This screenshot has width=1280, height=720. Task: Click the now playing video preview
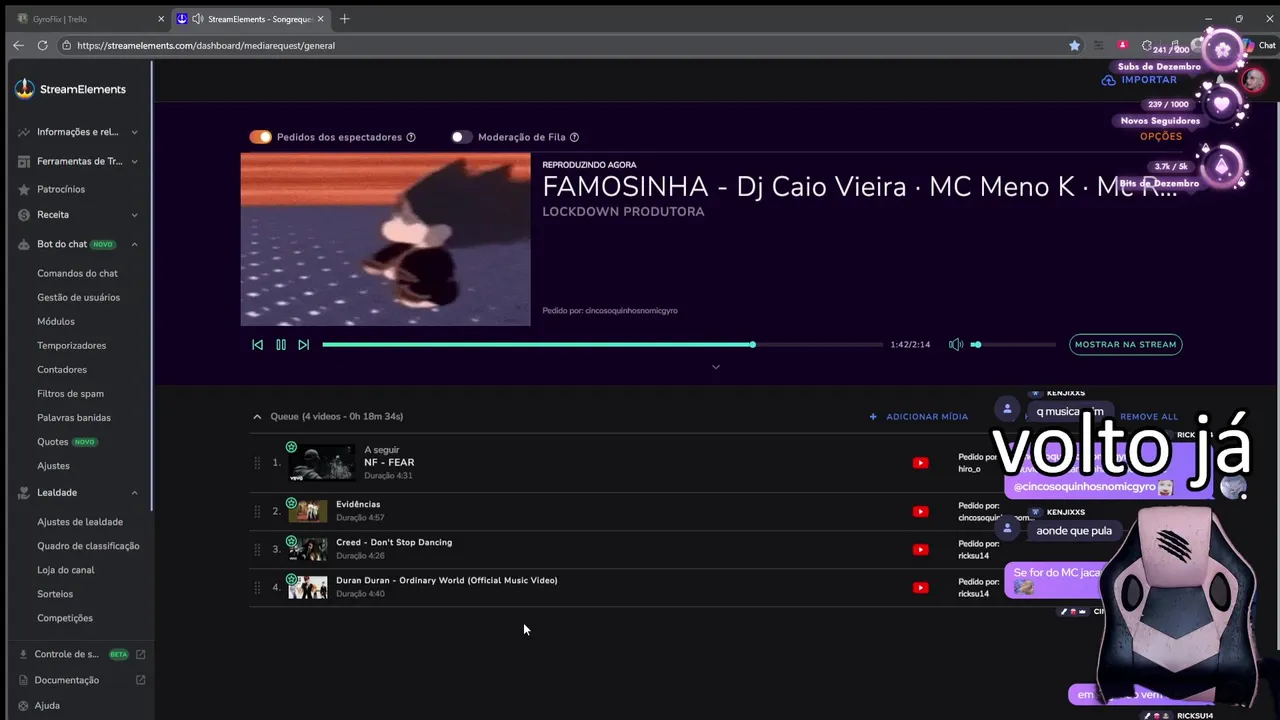tap(385, 239)
